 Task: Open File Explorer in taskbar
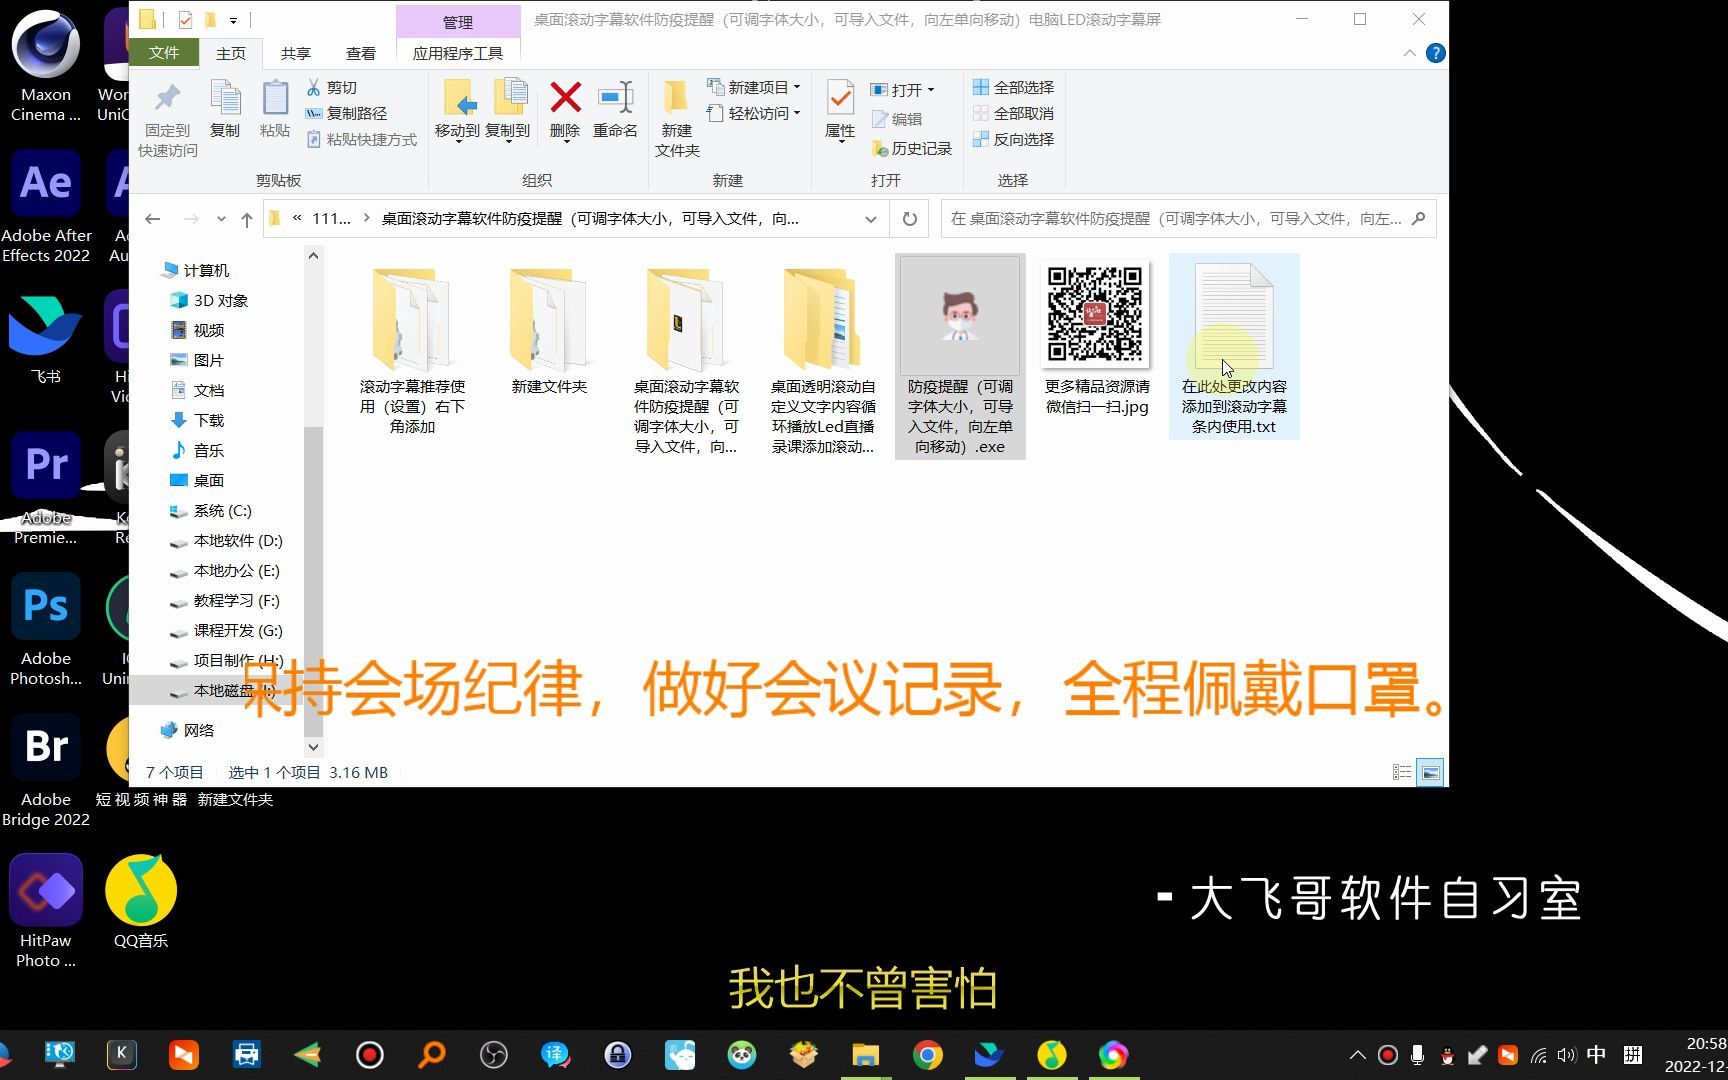[x=865, y=1055]
